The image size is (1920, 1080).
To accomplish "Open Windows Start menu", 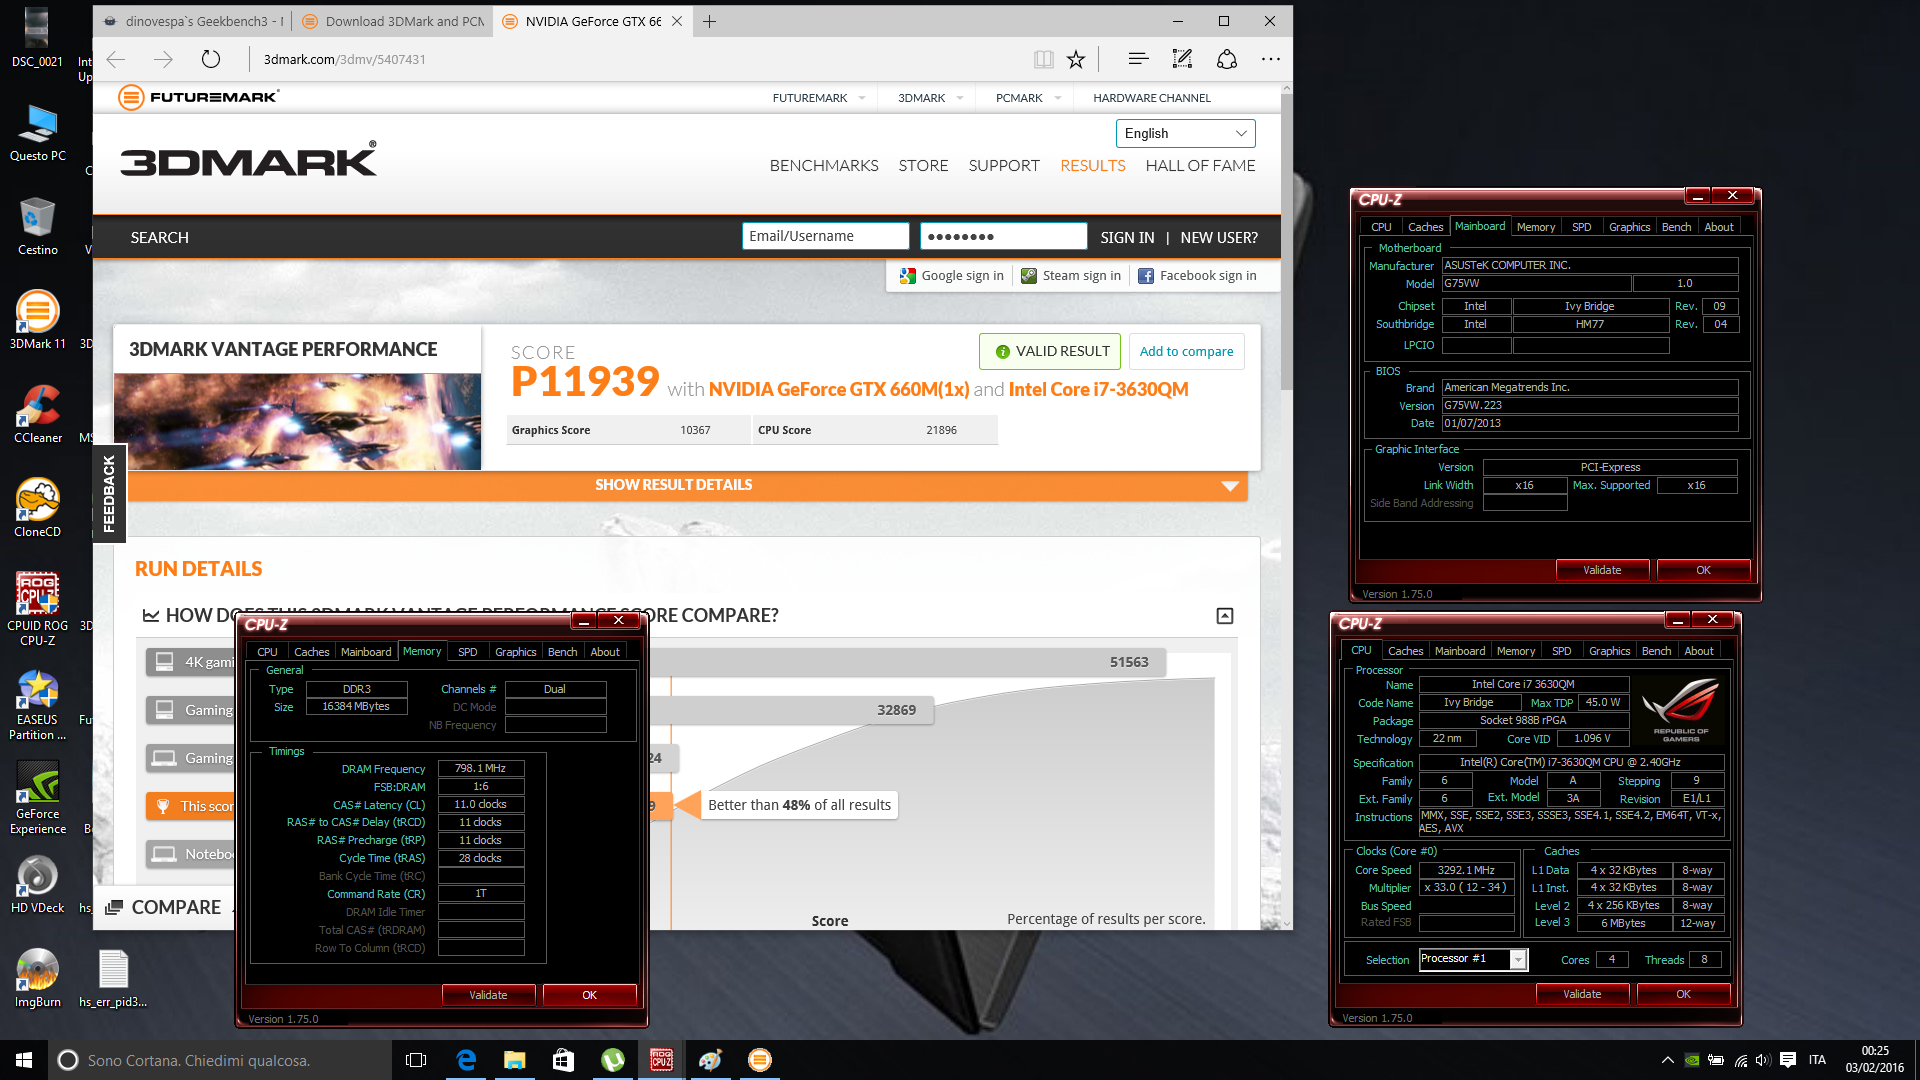I will point(24,1060).
